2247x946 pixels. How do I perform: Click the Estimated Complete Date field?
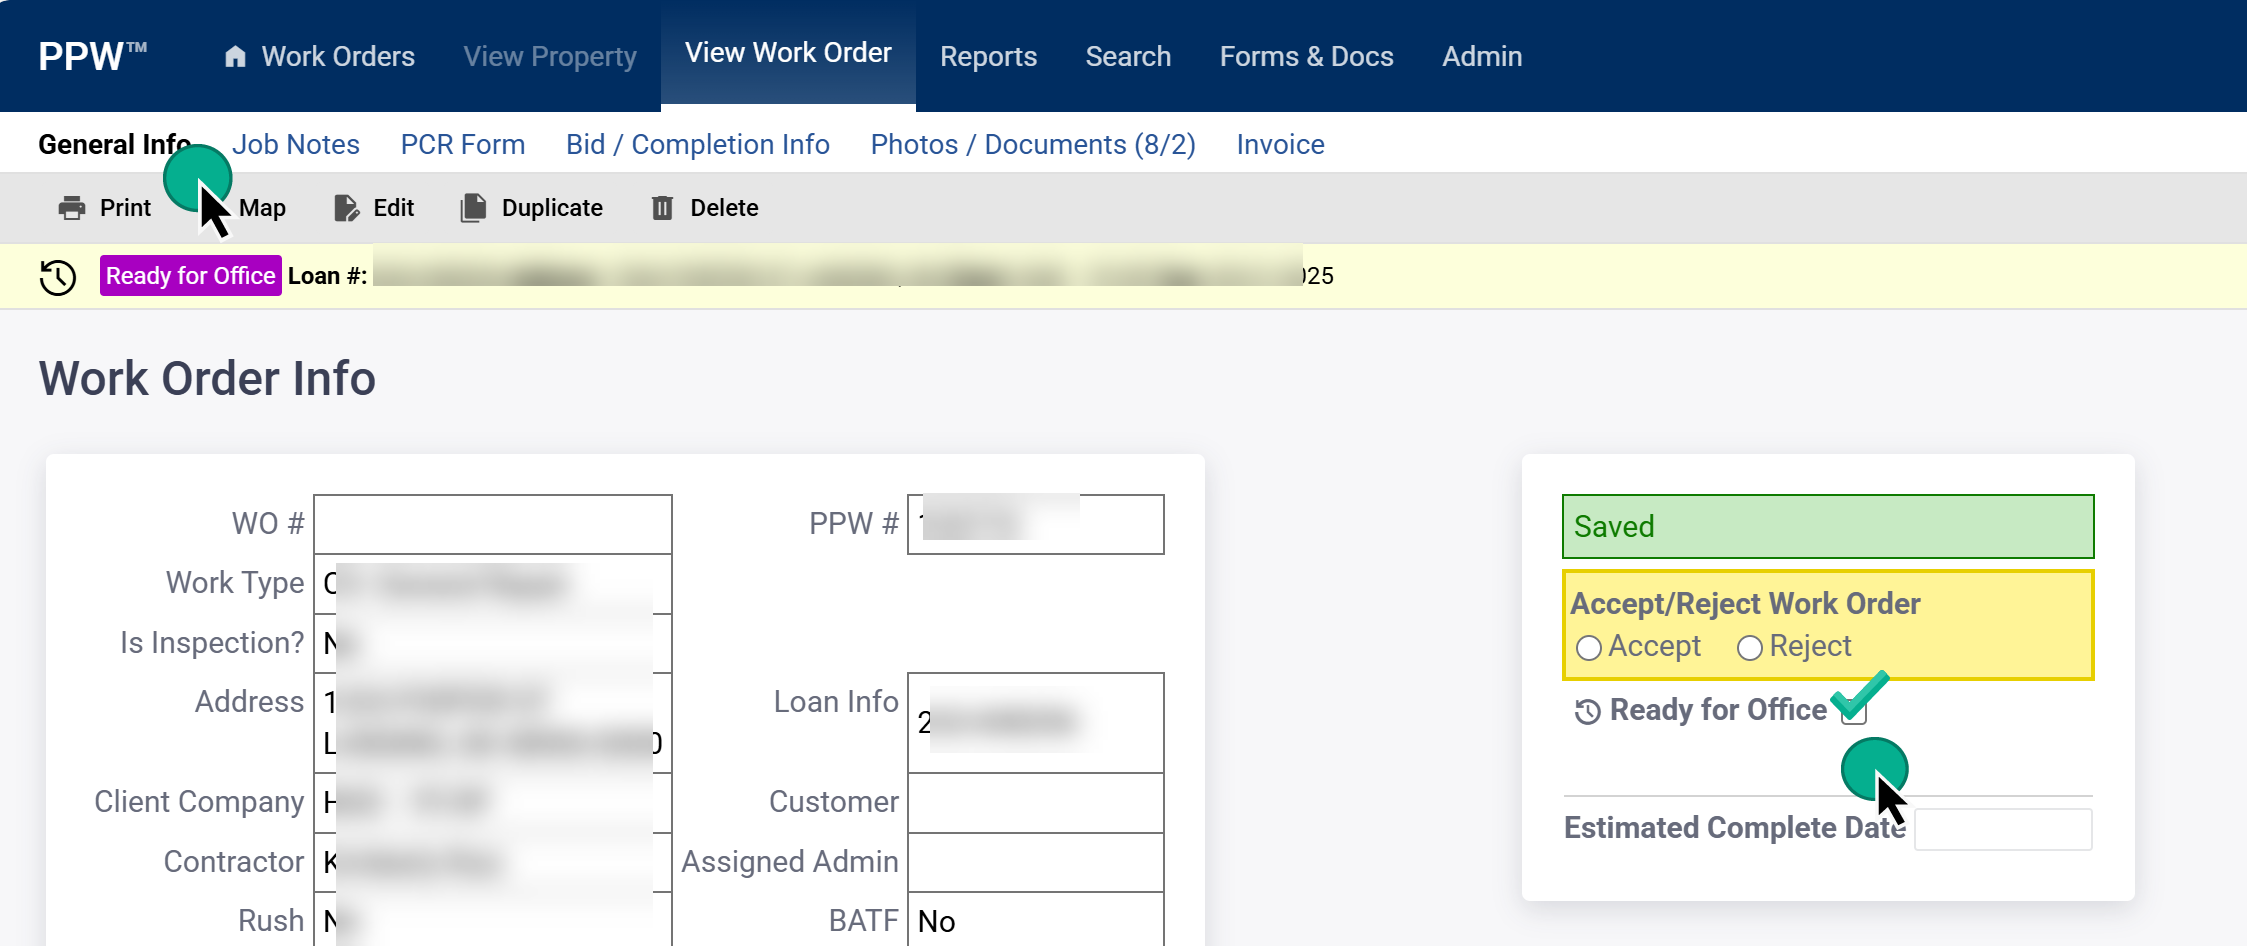(2003, 828)
